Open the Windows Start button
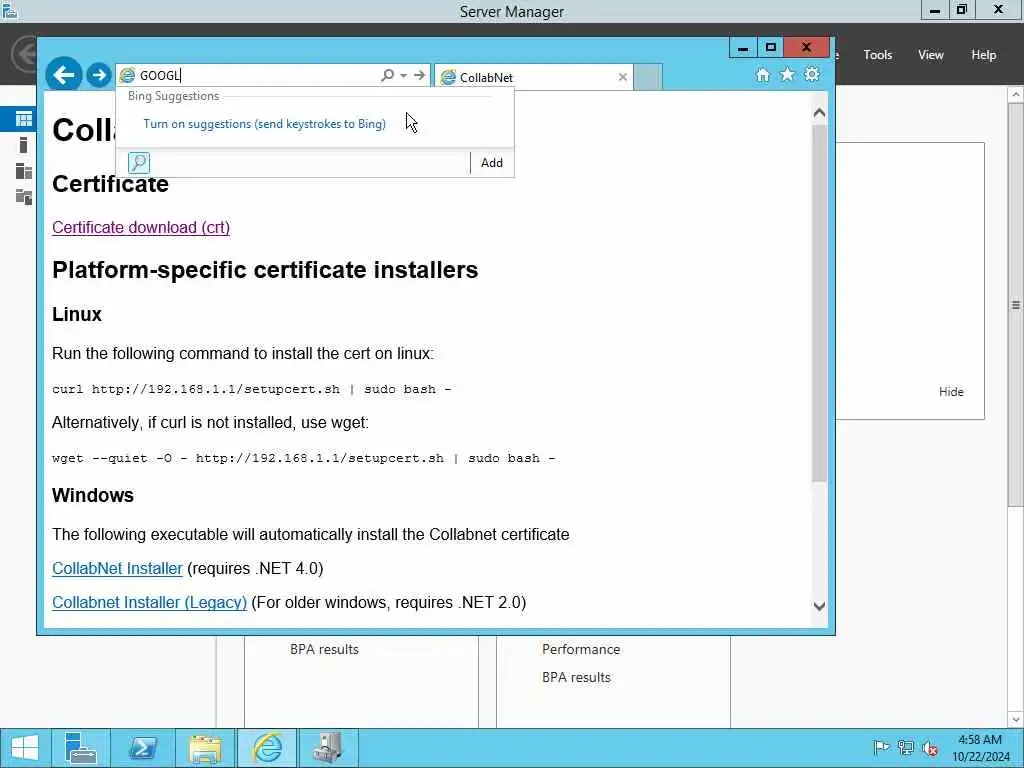This screenshot has height=768, width=1024. pyautogui.click(x=25, y=748)
